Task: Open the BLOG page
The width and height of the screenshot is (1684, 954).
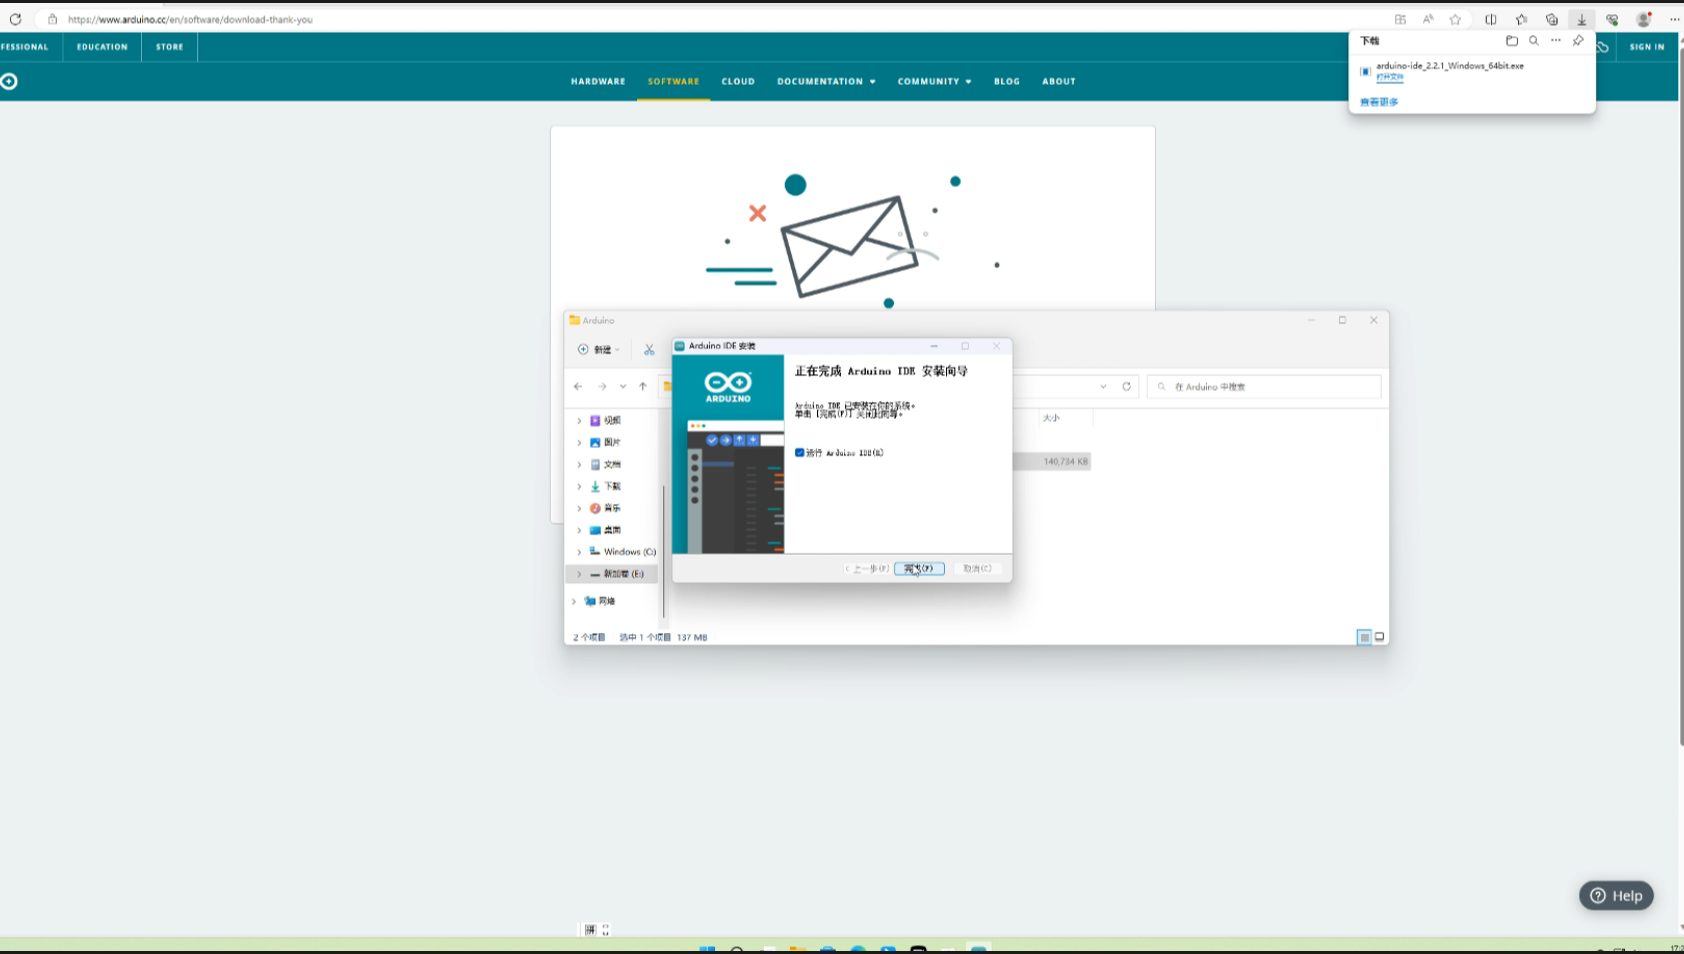Action: (x=1007, y=82)
